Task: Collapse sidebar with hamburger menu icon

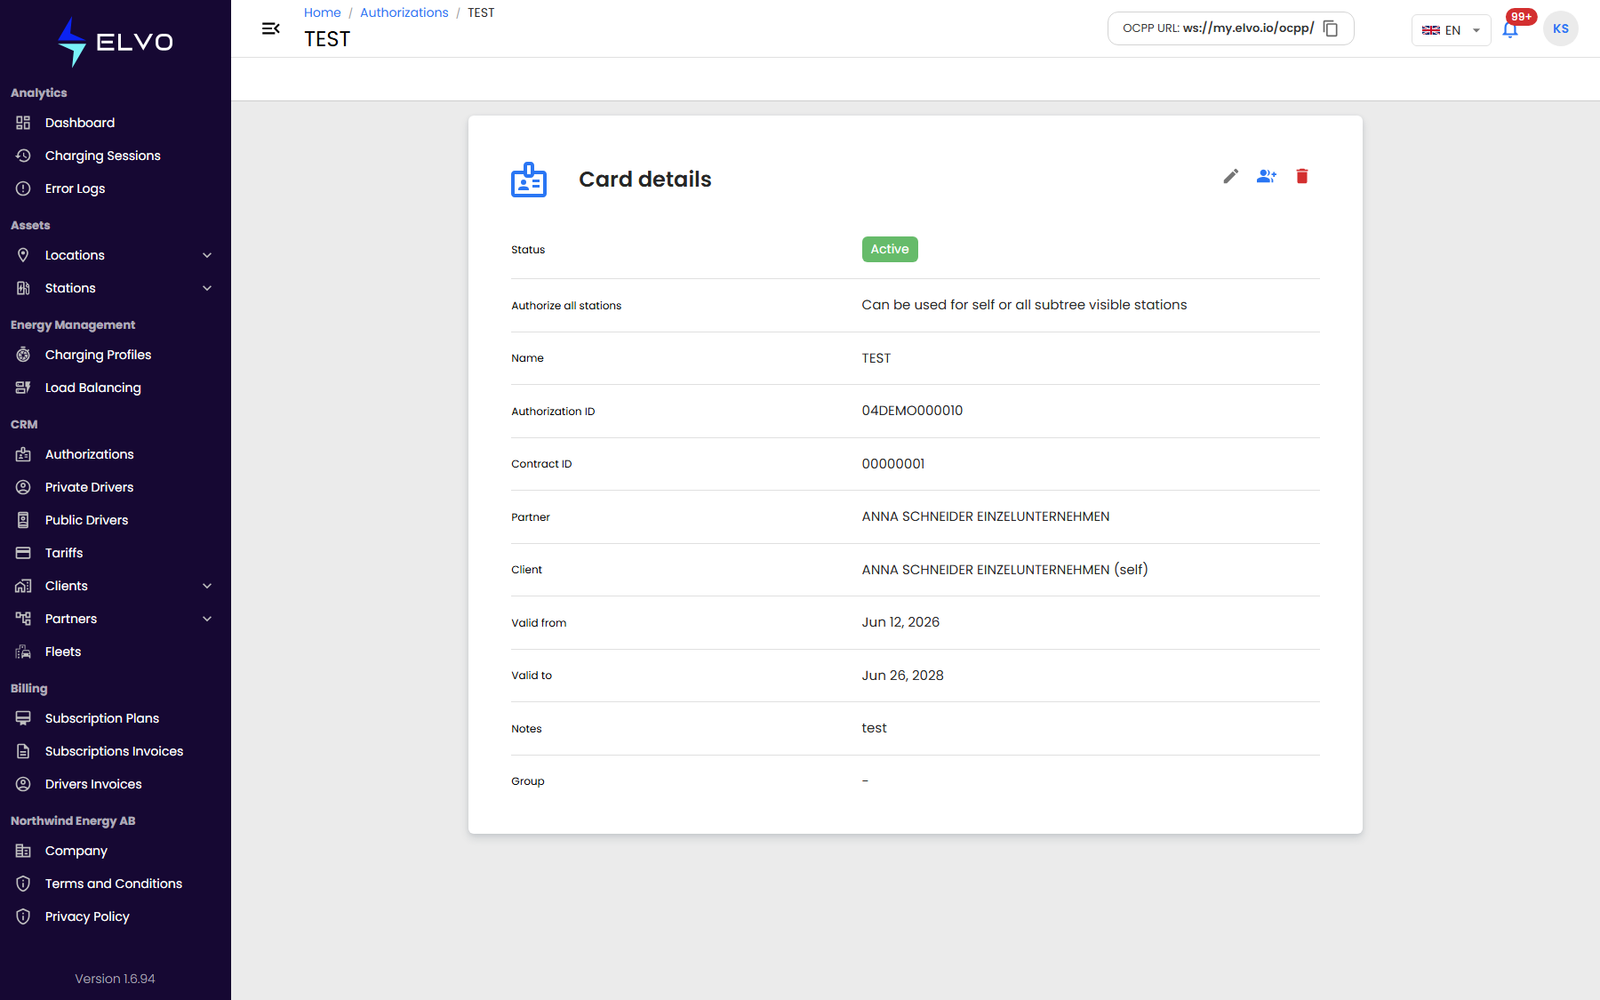Action: (x=270, y=28)
